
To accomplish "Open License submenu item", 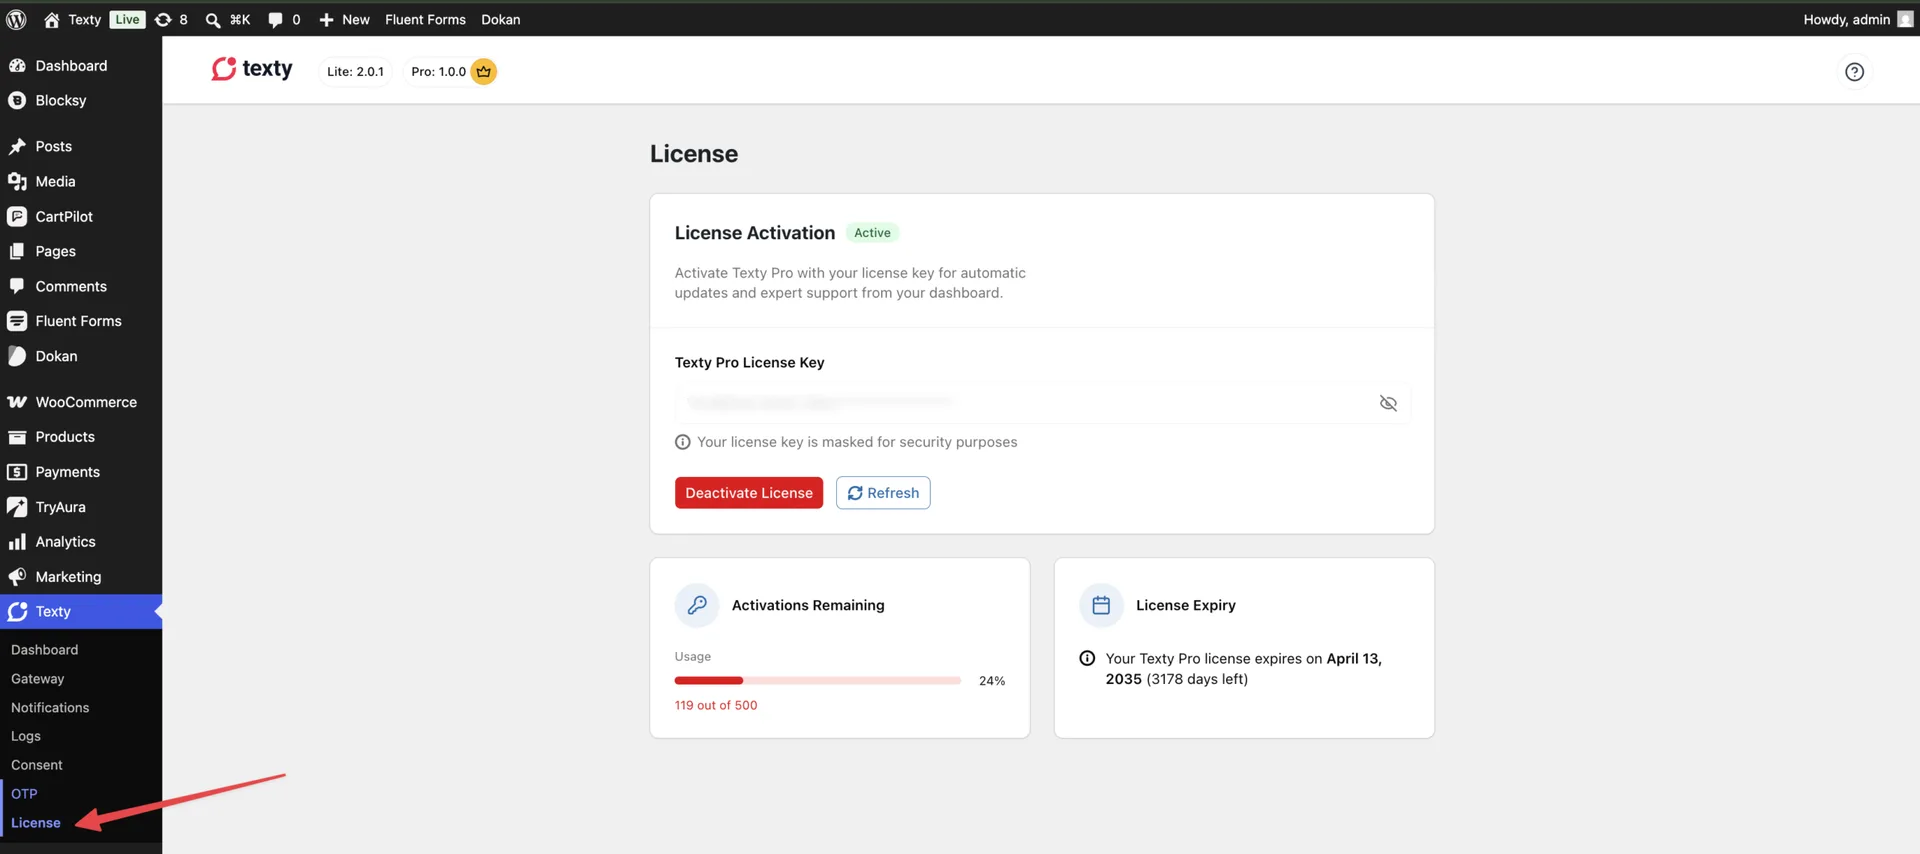I will (36, 823).
